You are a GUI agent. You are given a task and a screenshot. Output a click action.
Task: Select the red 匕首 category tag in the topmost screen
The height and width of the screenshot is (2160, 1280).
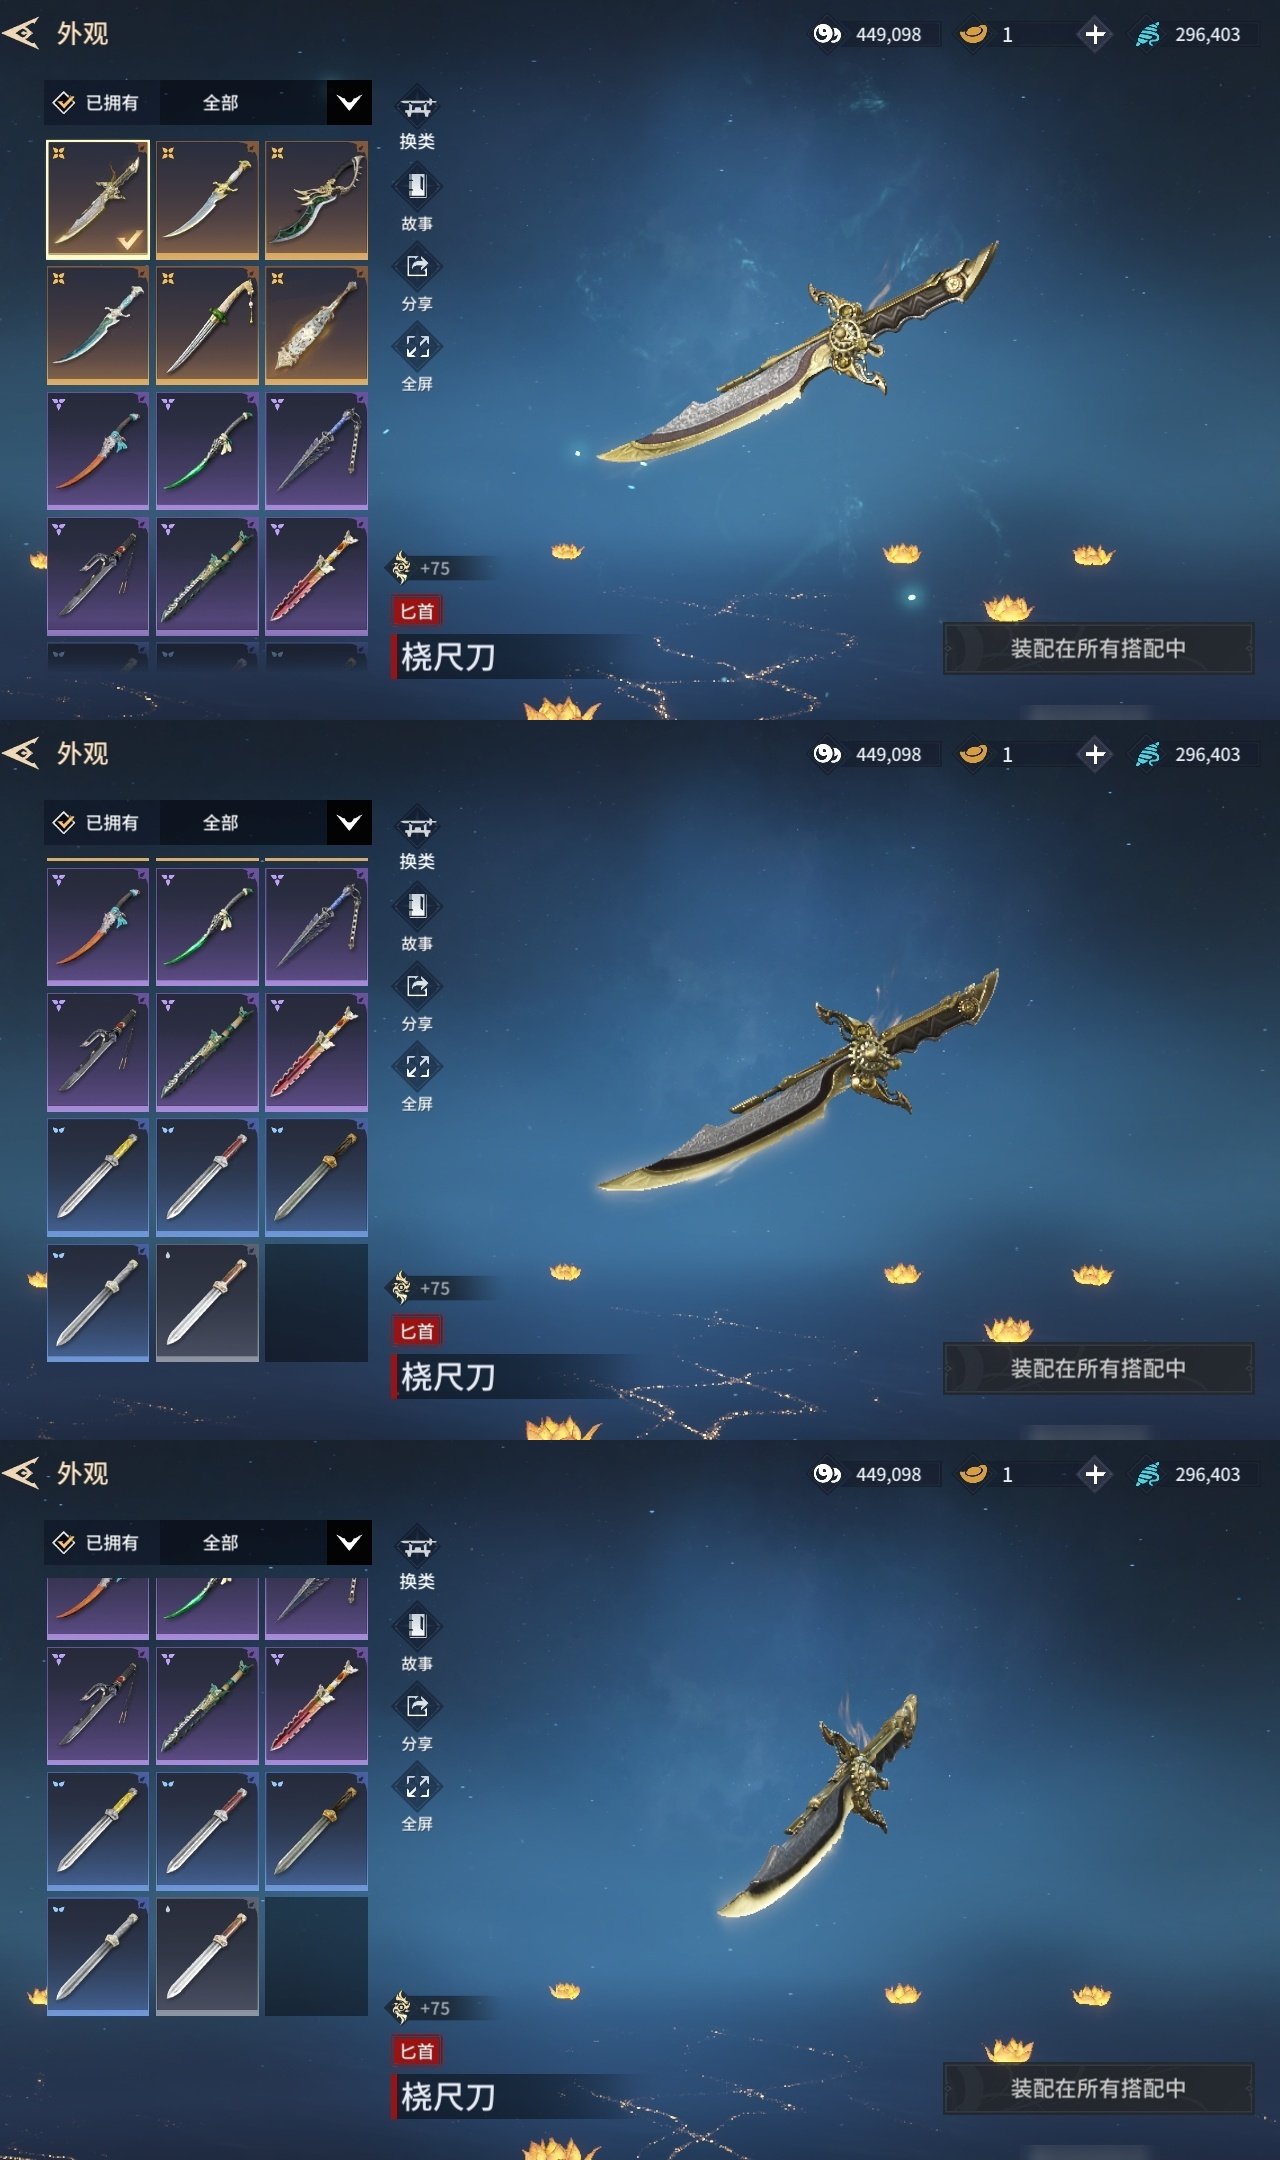(x=417, y=611)
